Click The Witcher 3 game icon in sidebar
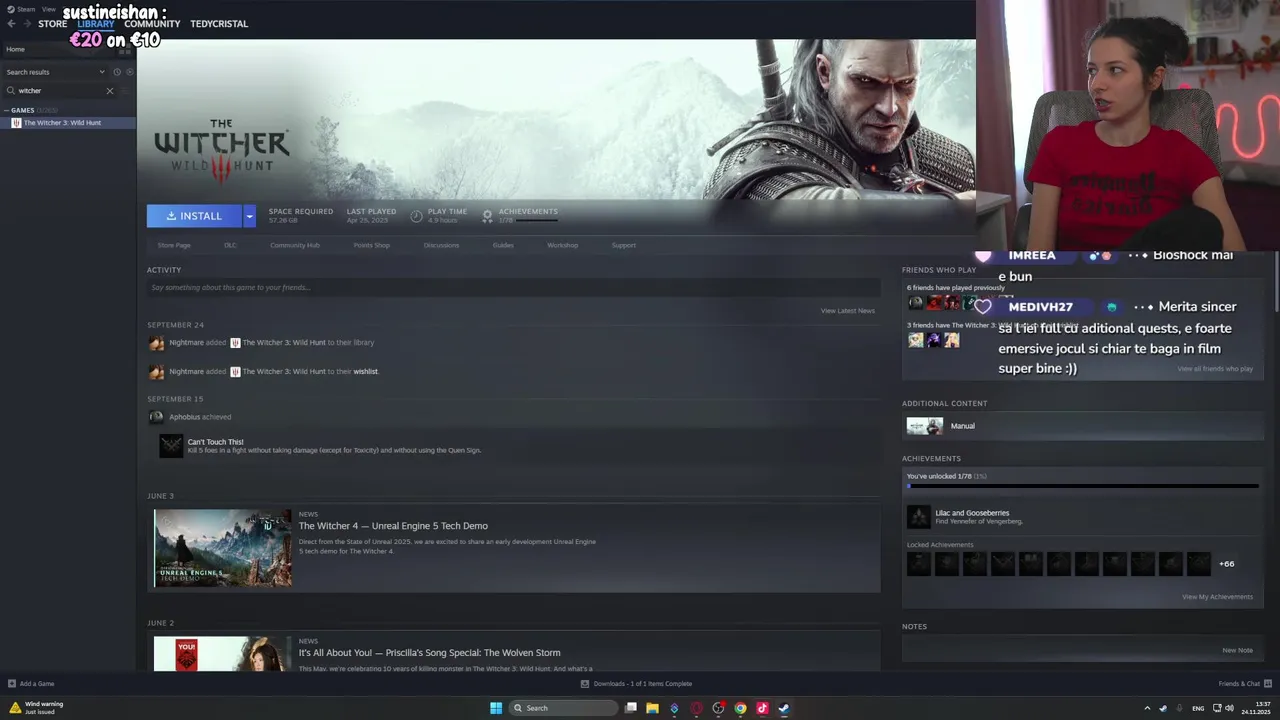The image size is (1280, 720). click(x=16, y=123)
